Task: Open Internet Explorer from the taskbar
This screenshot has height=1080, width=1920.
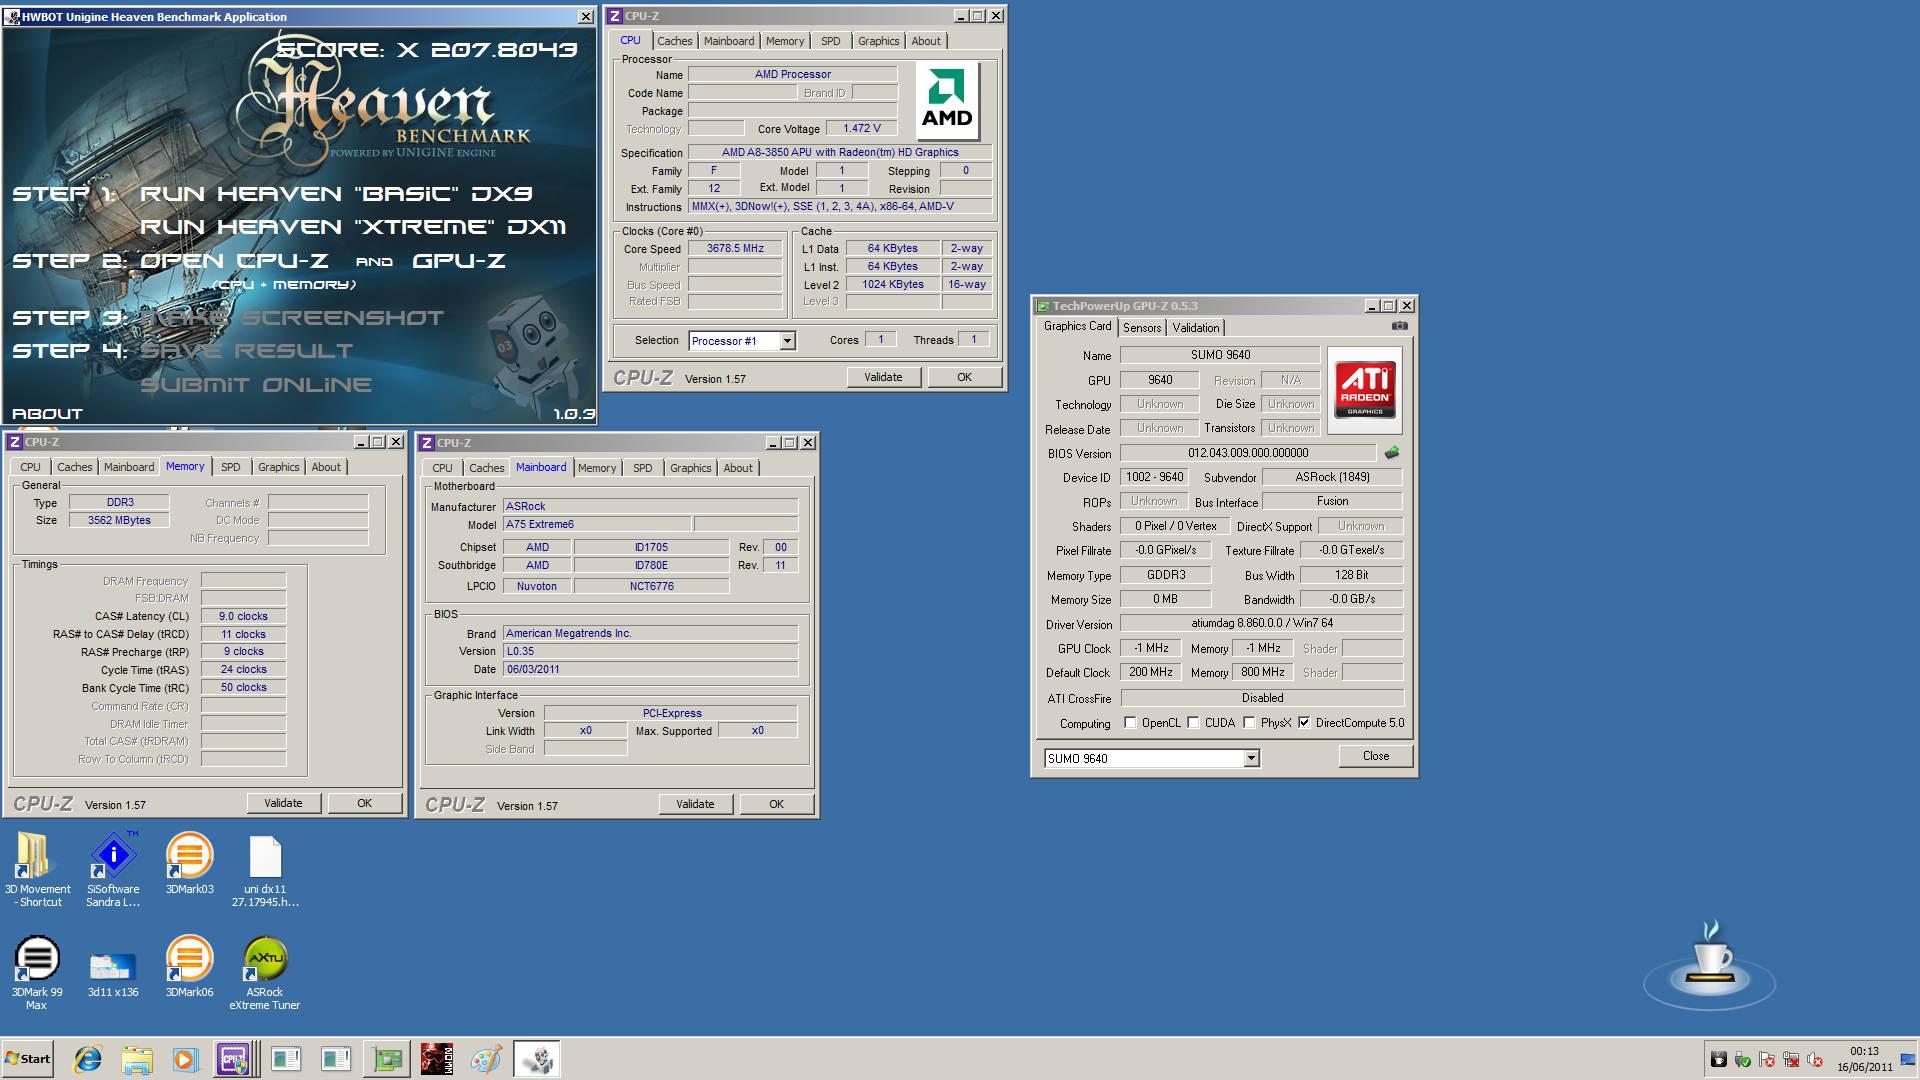Action: [88, 1059]
